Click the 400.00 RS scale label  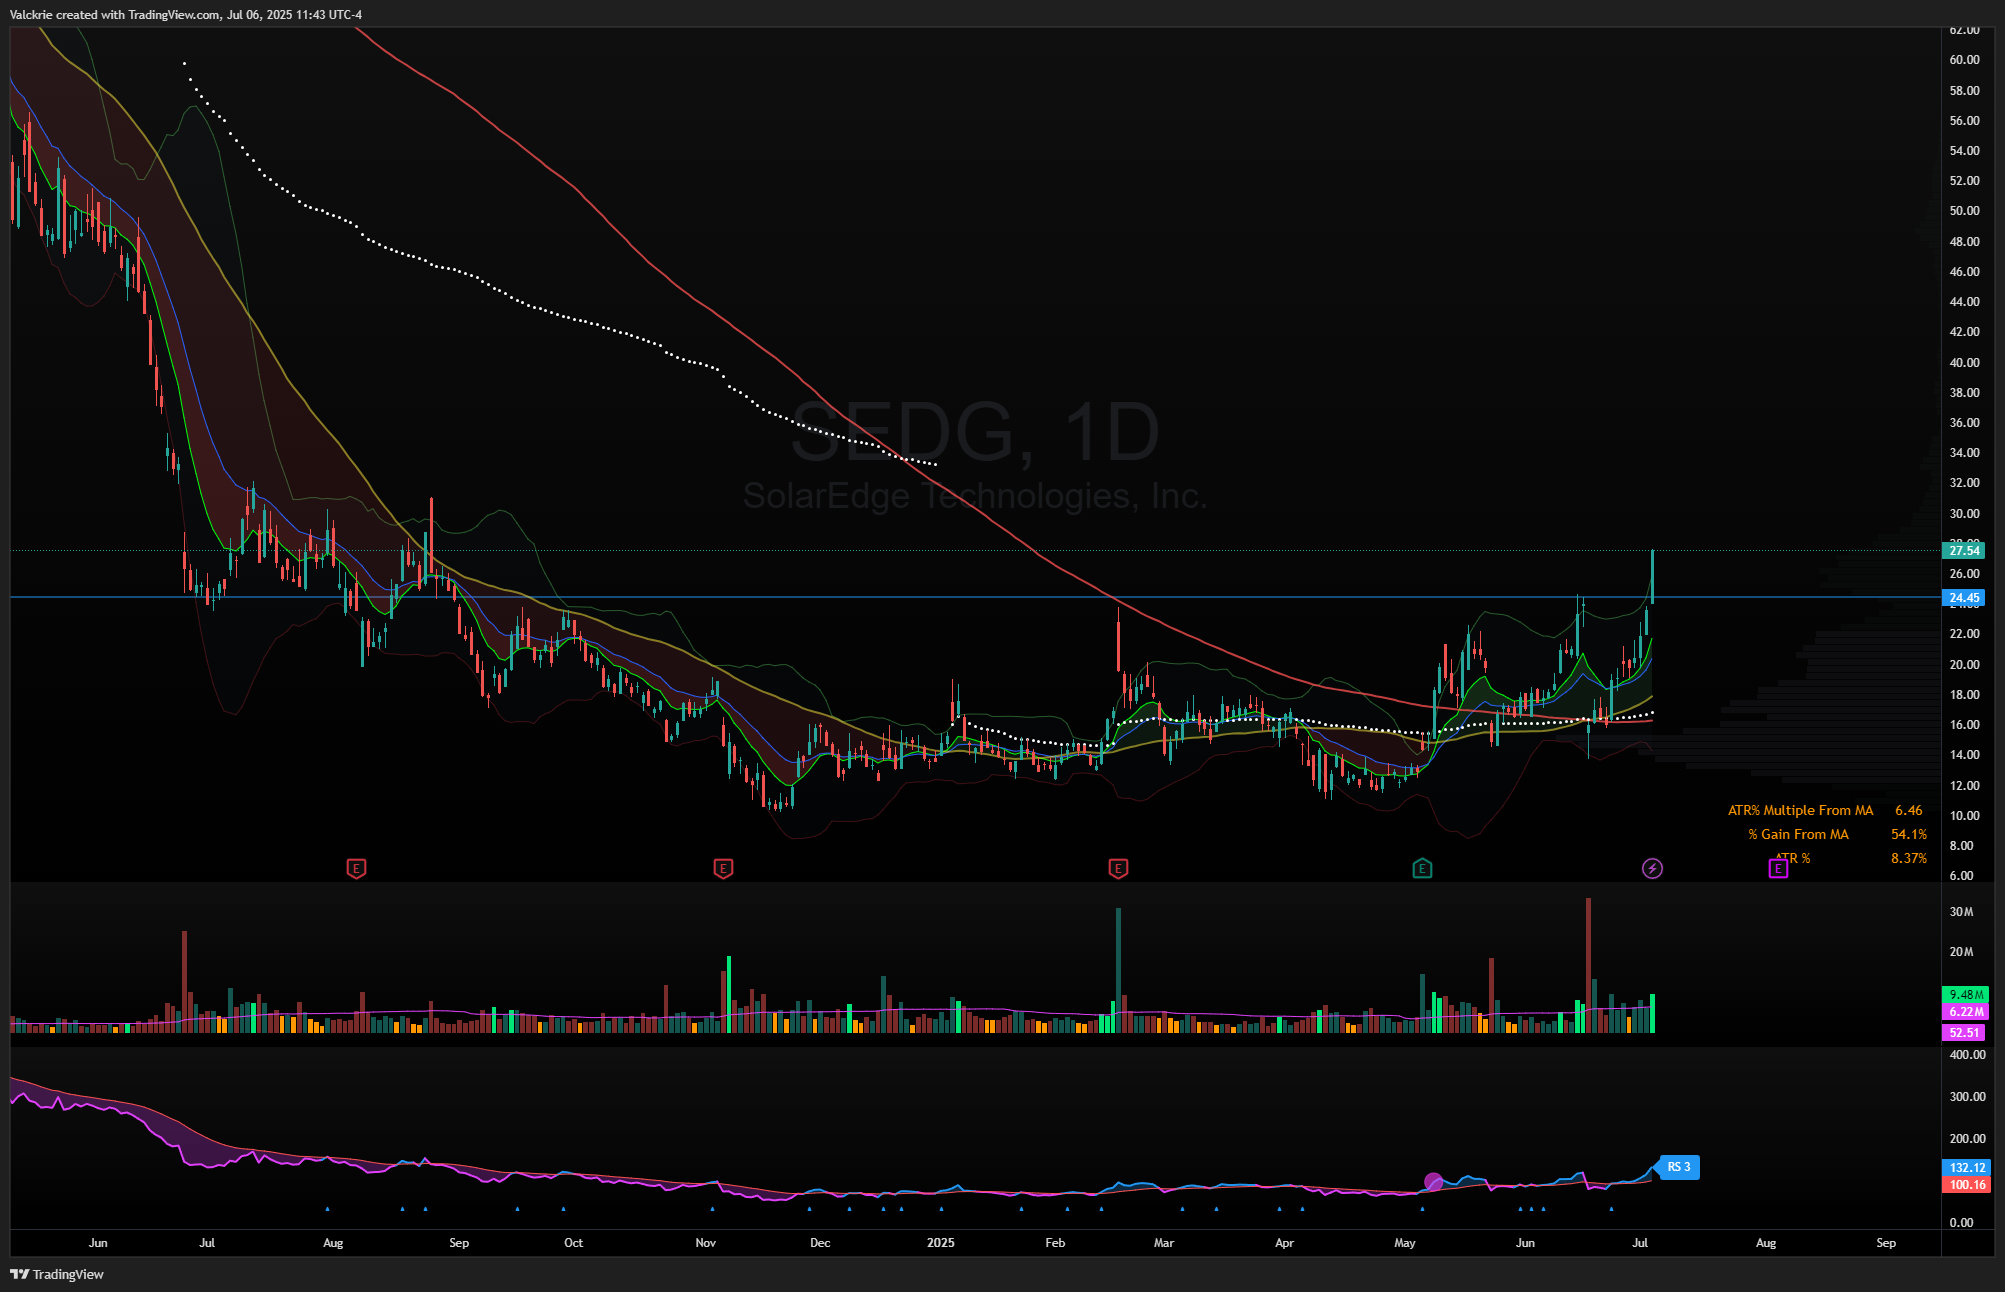(x=1968, y=1055)
